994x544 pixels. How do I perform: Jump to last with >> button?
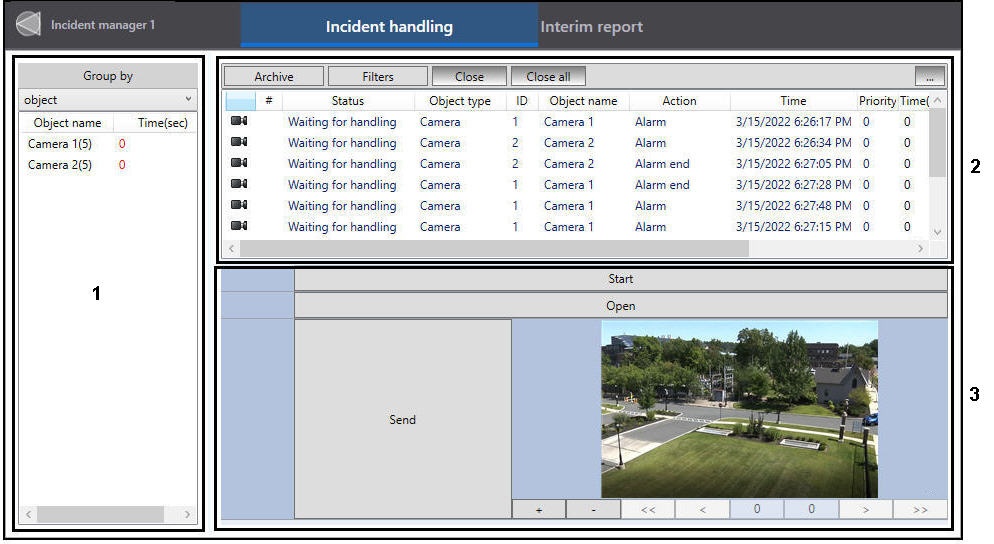click(x=920, y=509)
